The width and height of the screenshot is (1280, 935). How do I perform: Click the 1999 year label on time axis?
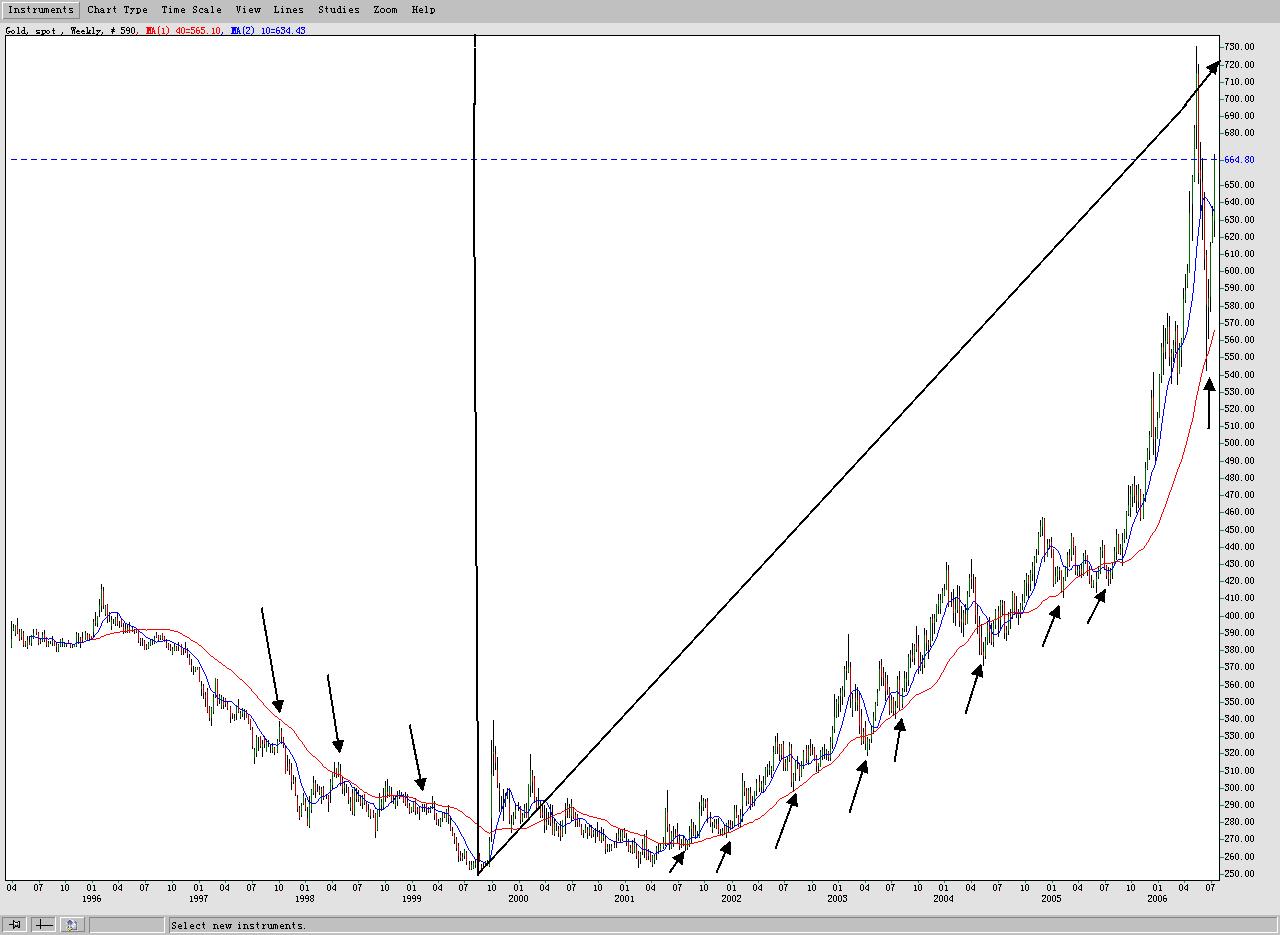tap(411, 898)
